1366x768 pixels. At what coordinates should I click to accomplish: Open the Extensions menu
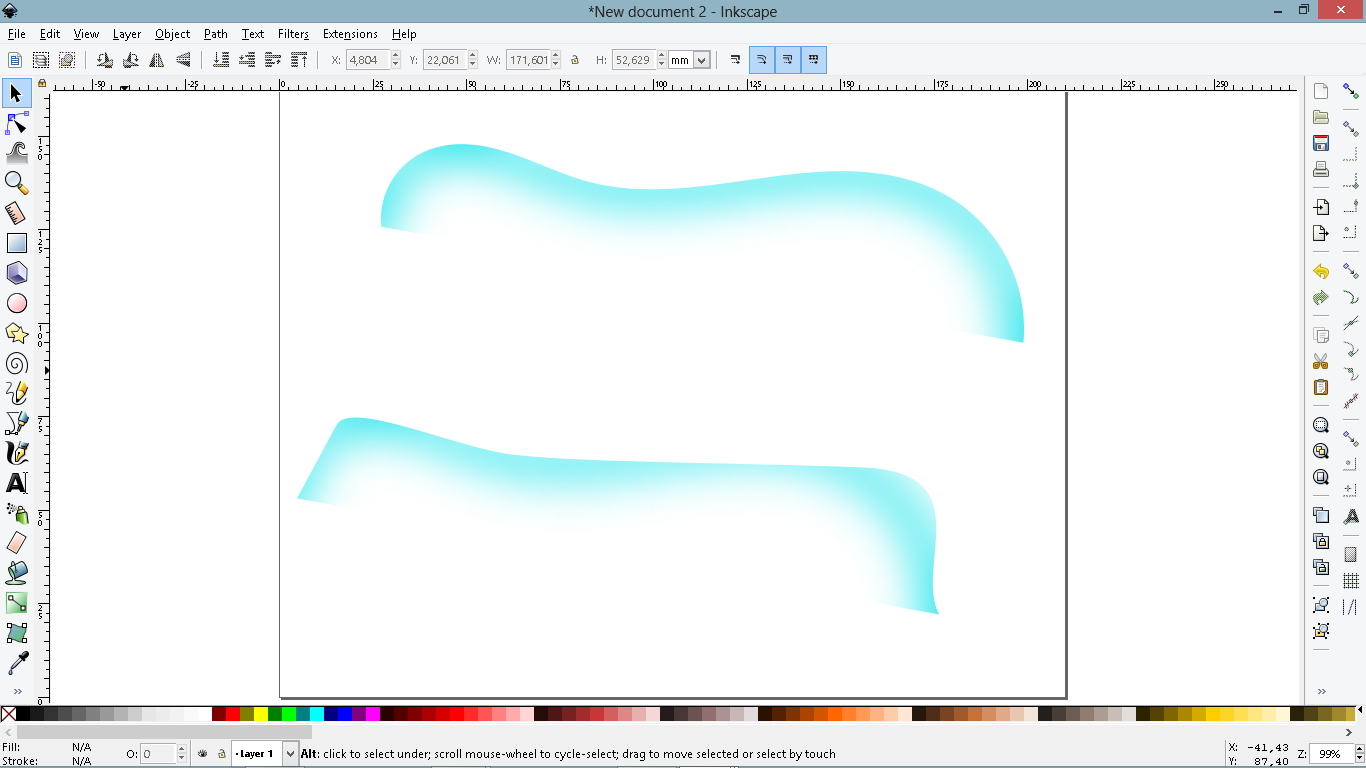[x=350, y=34]
